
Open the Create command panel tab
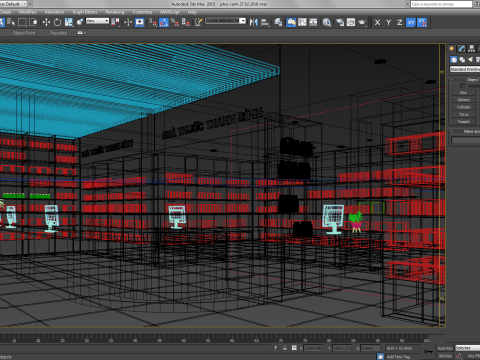tap(452, 49)
